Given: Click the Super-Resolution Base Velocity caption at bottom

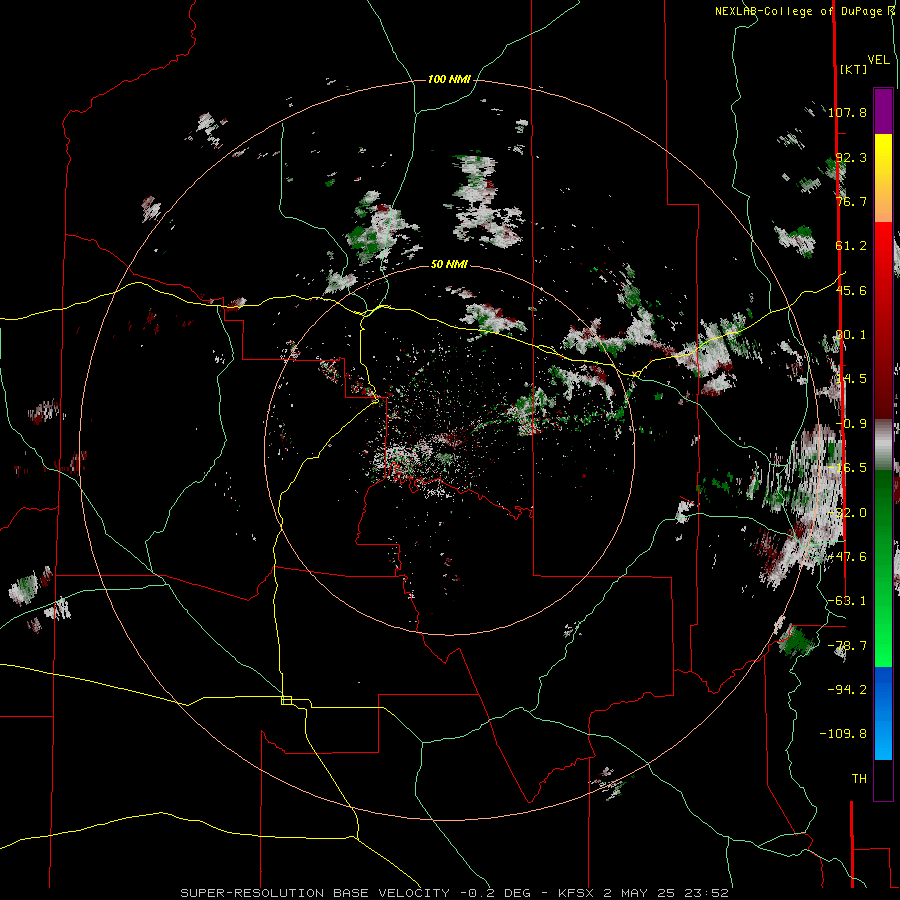Looking at the screenshot, I should [x=454, y=893].
